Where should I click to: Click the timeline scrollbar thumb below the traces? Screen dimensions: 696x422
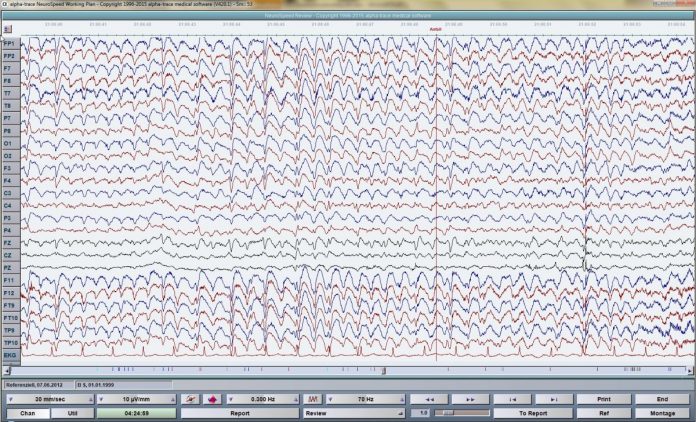pos(384,370)
